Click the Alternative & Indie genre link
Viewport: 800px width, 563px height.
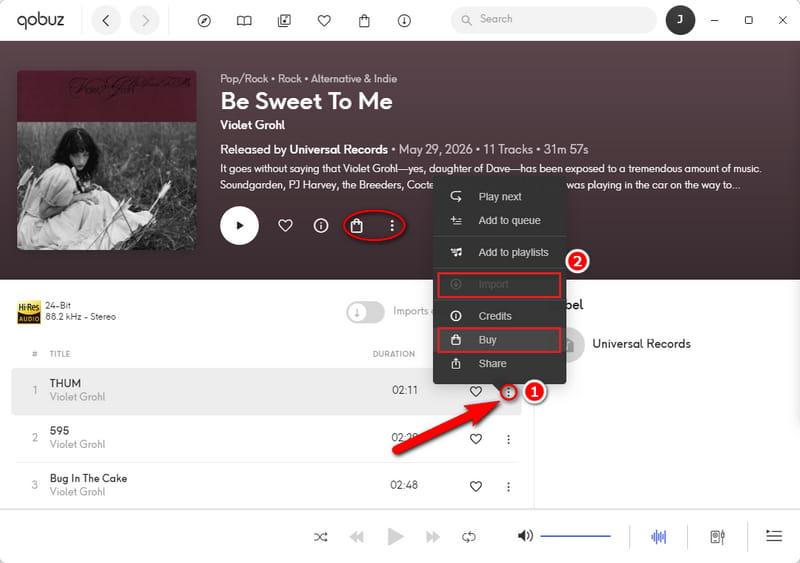pyautogui.click(x=354, y=79)
